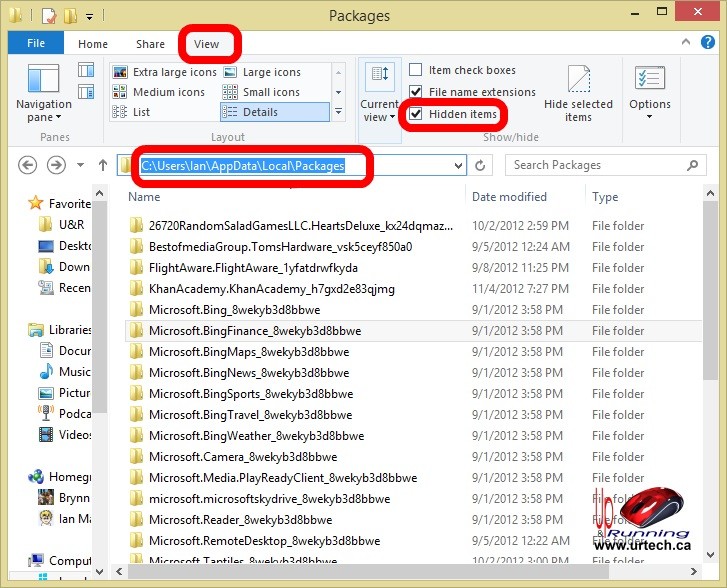Enable Item check boxes

tap(416, 70)
